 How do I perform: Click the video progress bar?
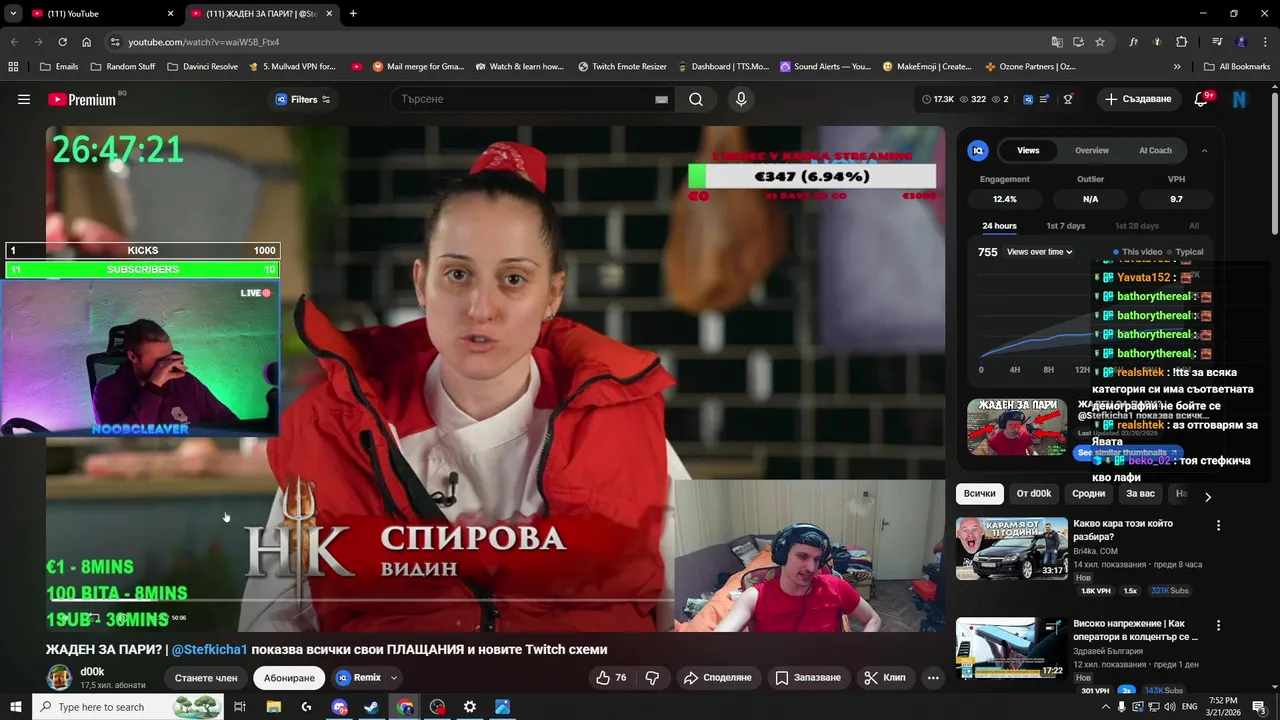[495, 601]
